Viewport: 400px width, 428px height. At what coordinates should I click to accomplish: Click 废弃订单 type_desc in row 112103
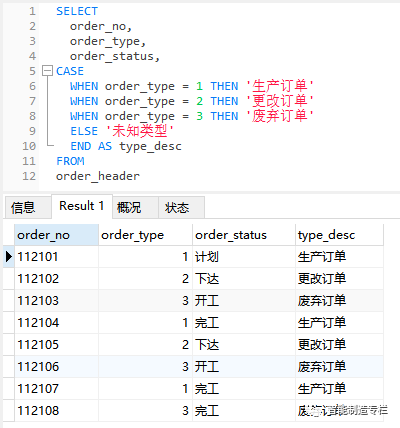click(339, 301)
